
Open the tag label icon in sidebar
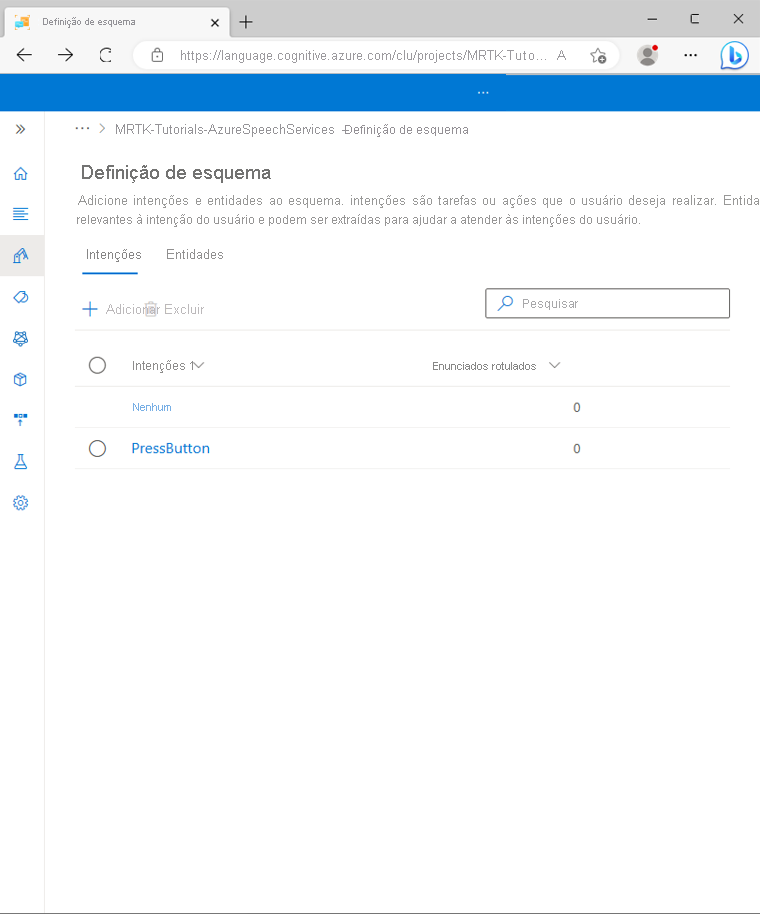[20, 297]
